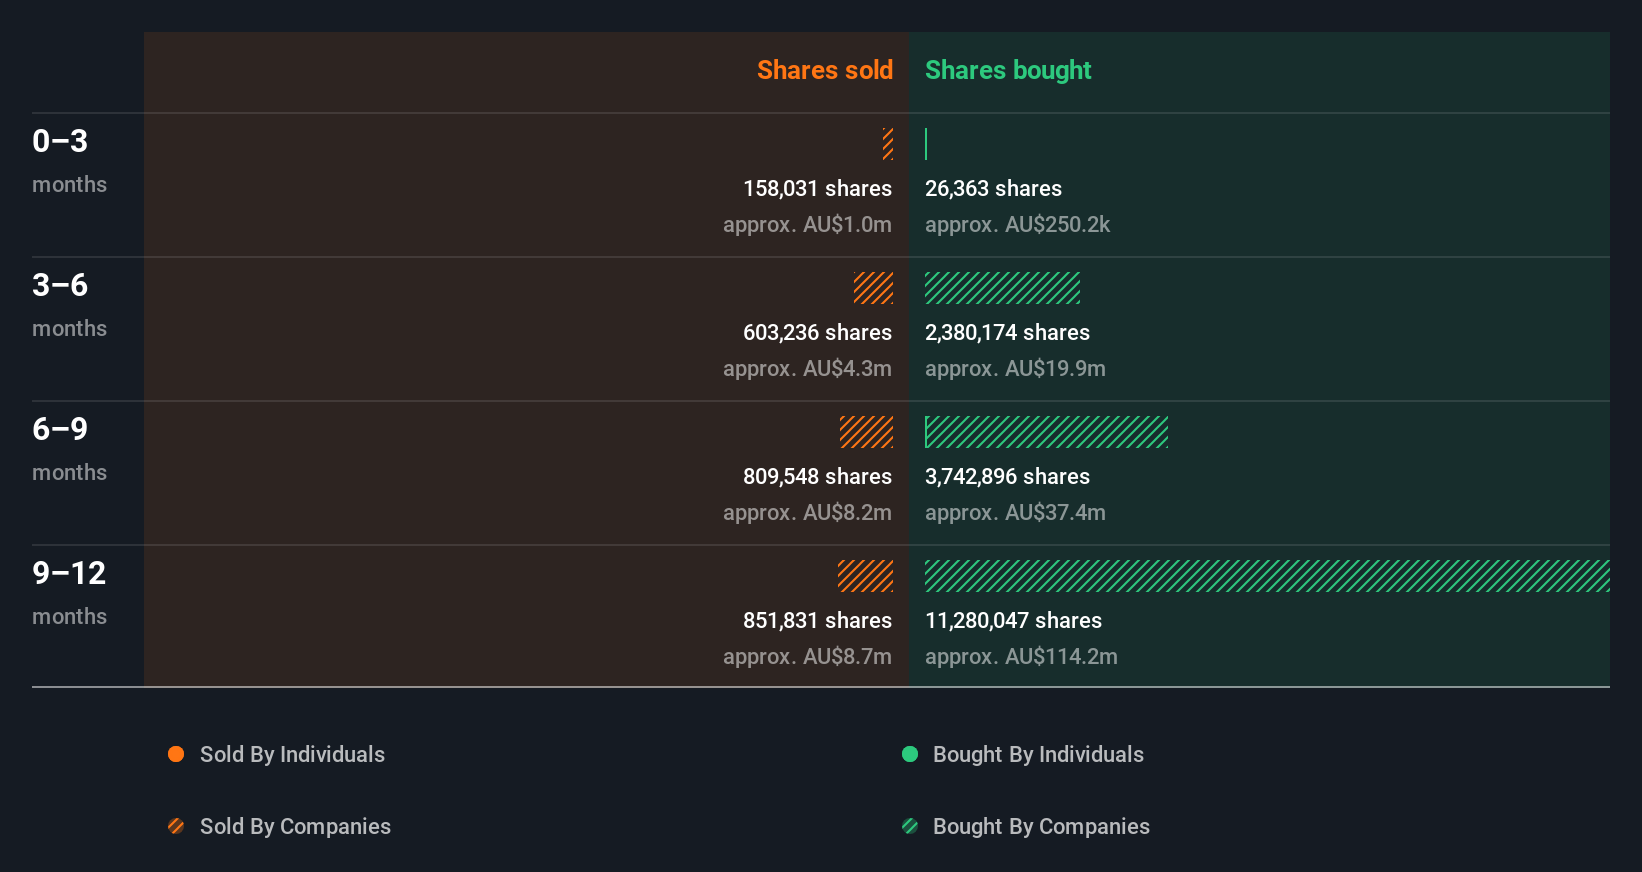Click the 603,236 shares value
1642x872 pixels.
point(817,332)
